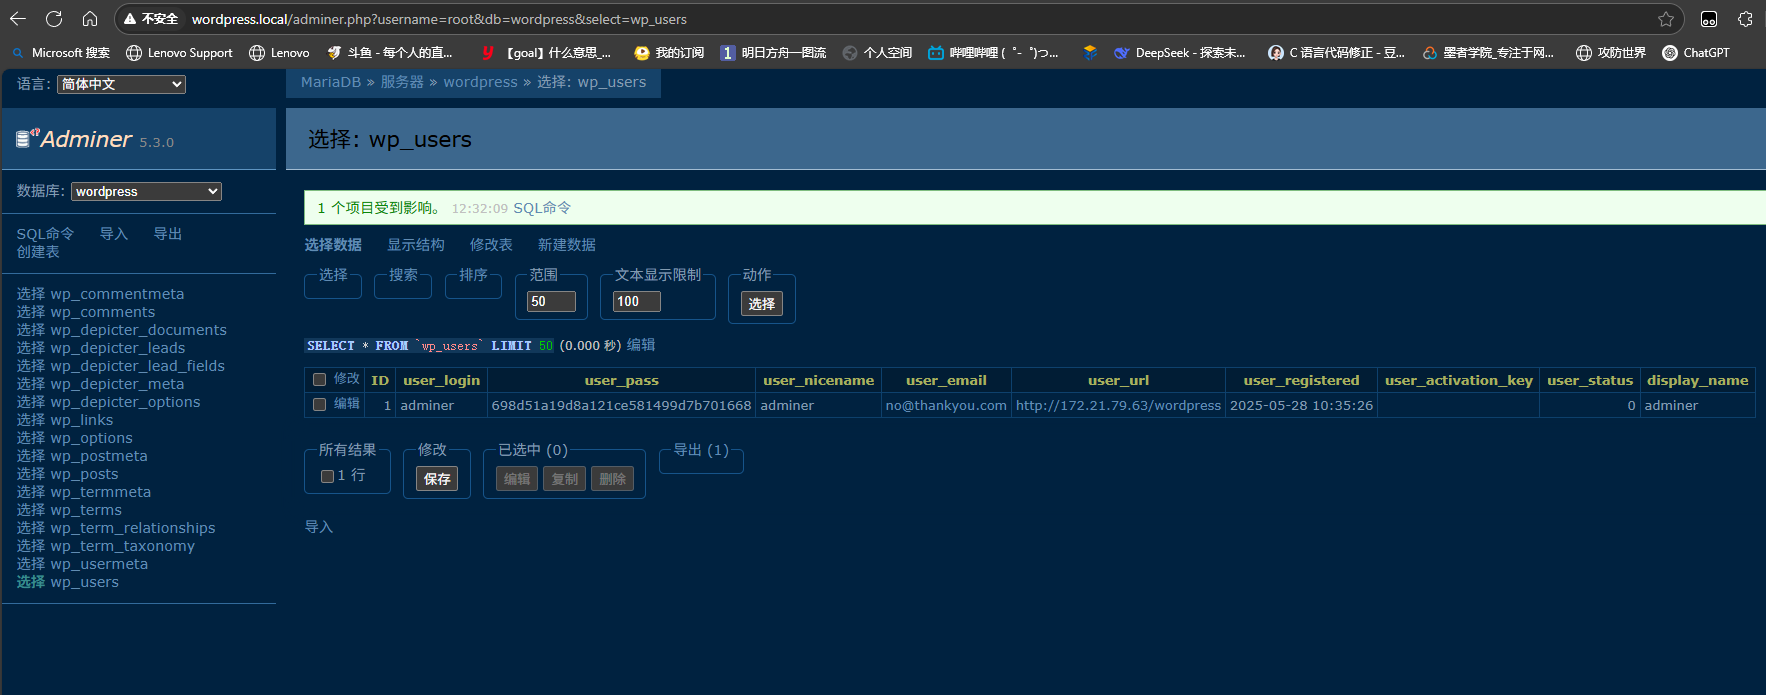Sort by user_registered column header

(1301, 380)
